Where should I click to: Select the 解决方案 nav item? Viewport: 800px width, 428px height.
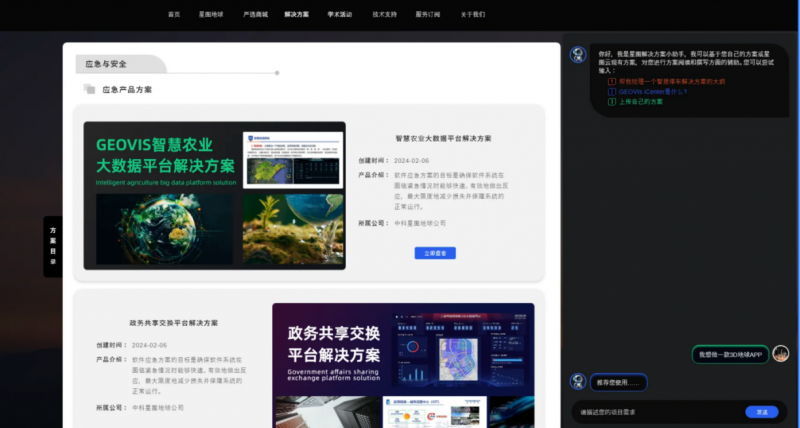click(x=296, y=15)
